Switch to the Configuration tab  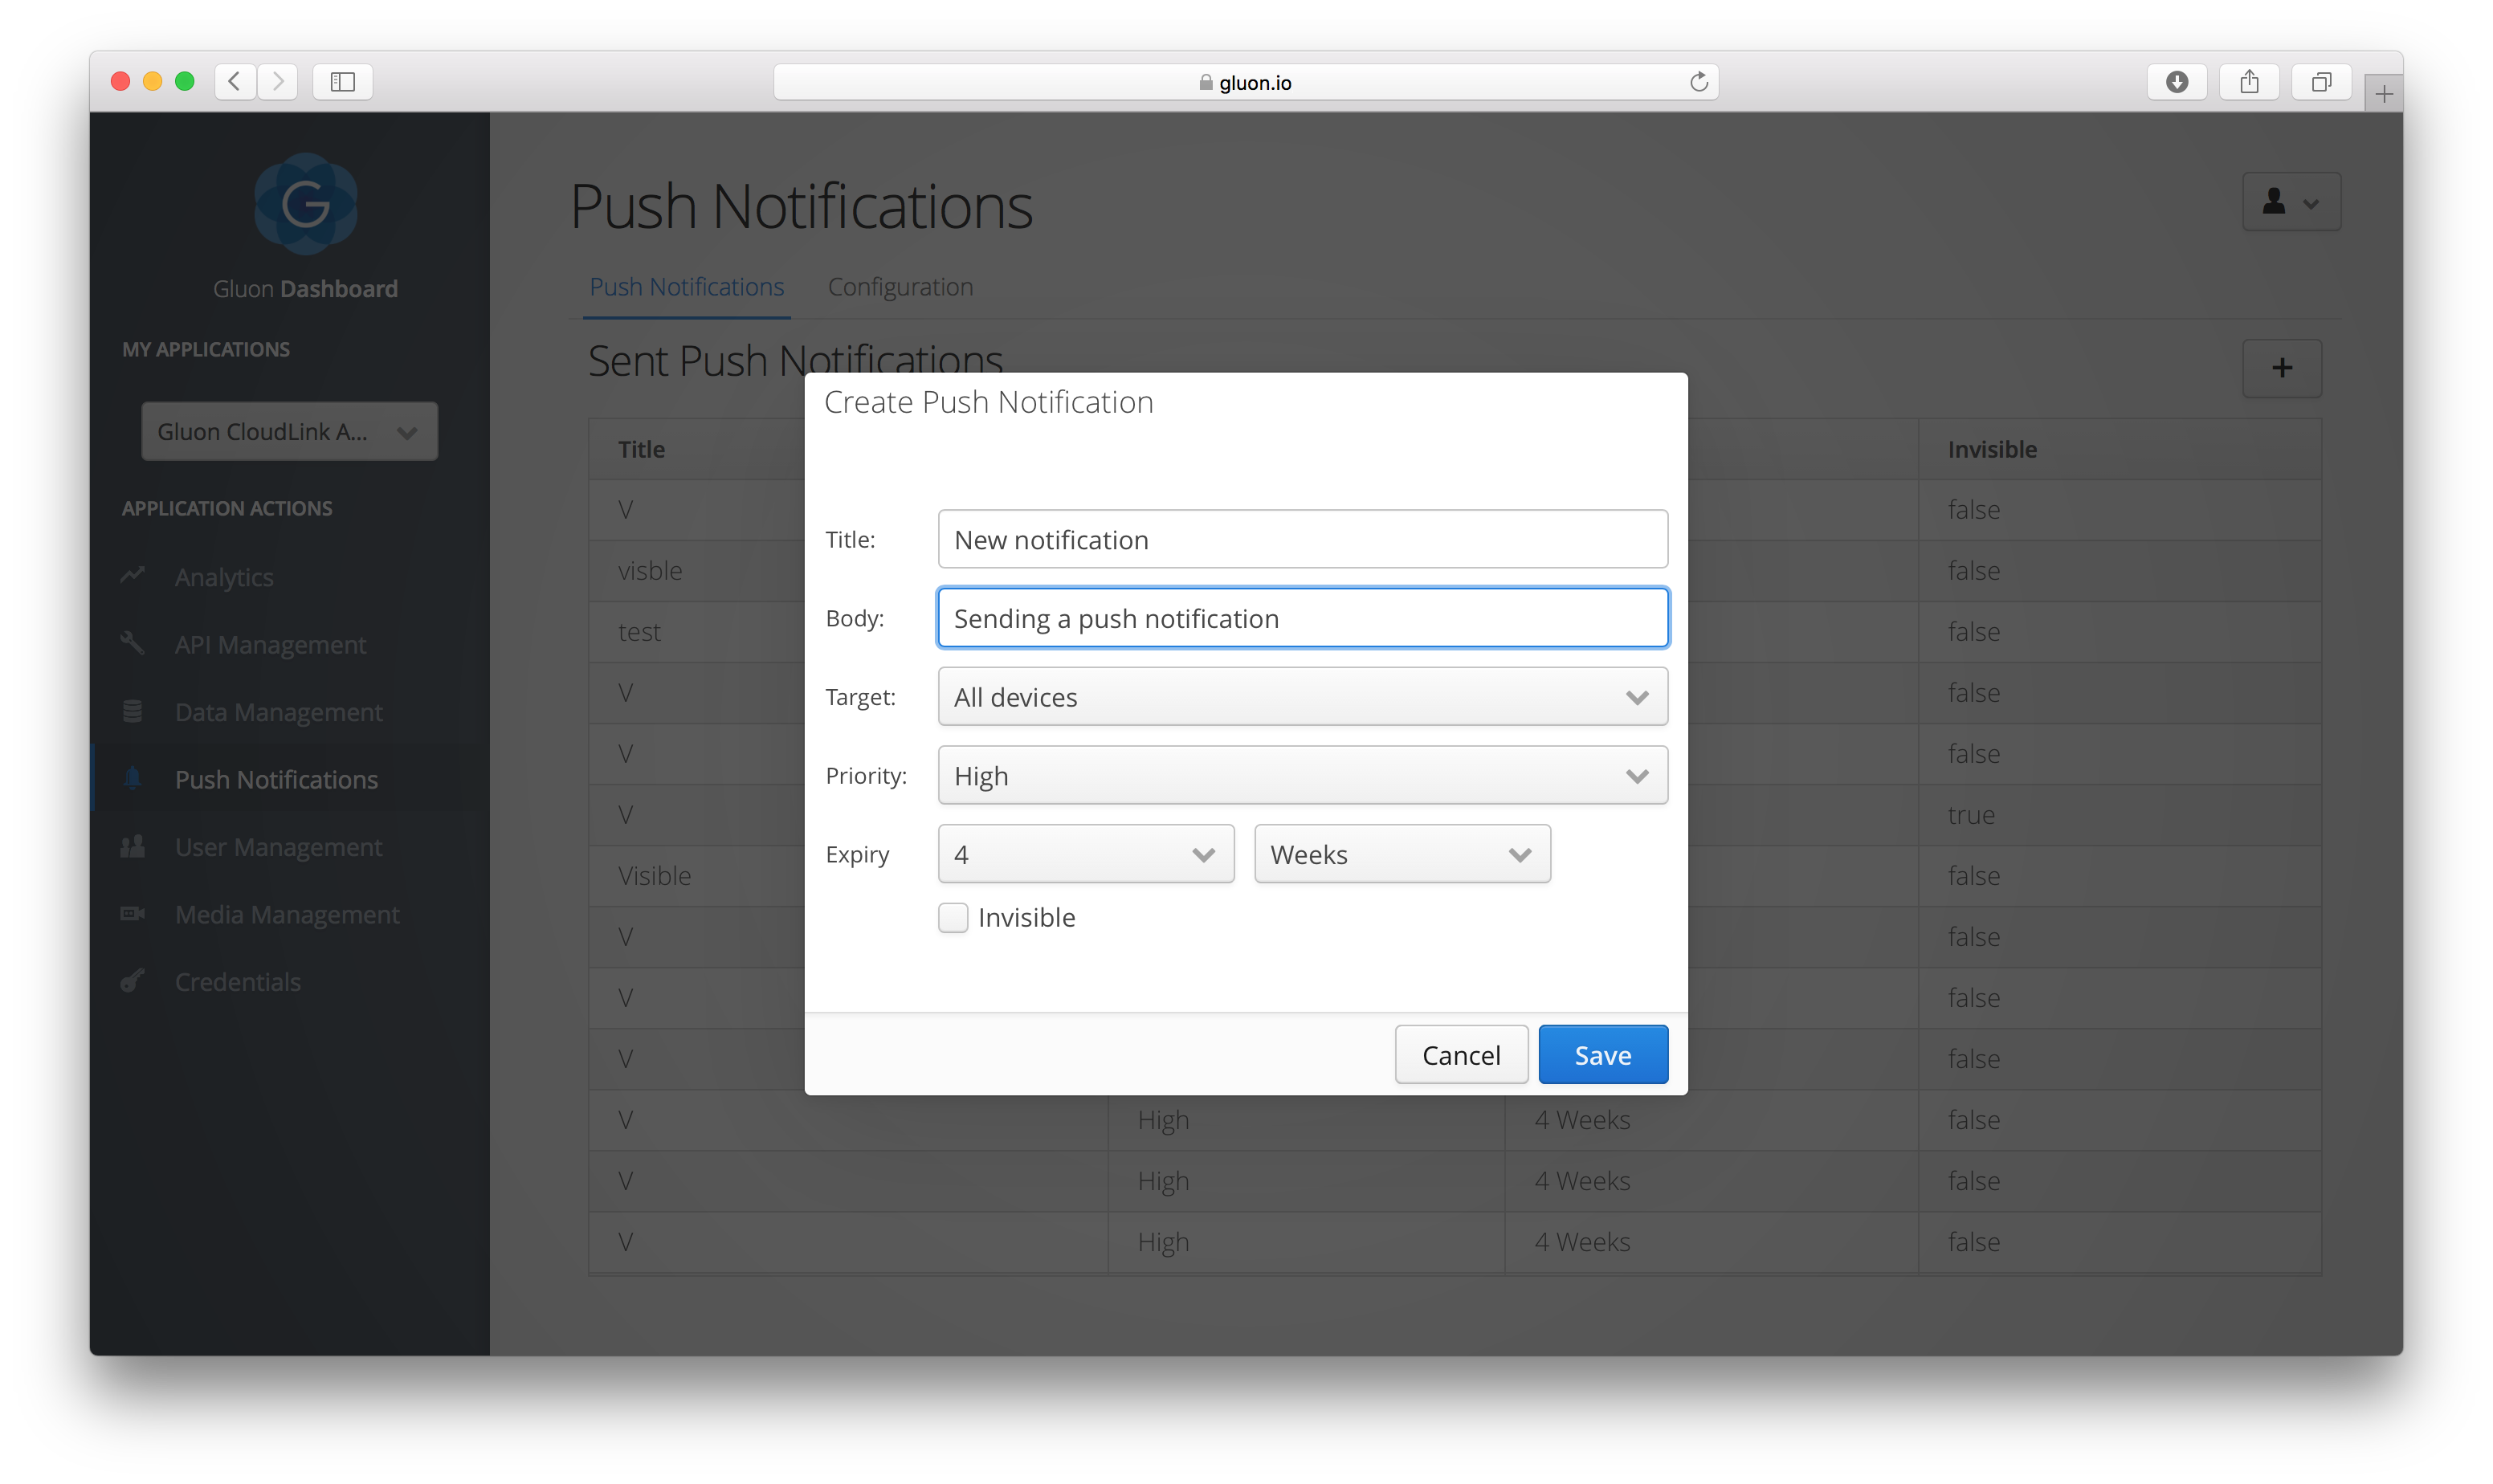click(x=899, y=287)
